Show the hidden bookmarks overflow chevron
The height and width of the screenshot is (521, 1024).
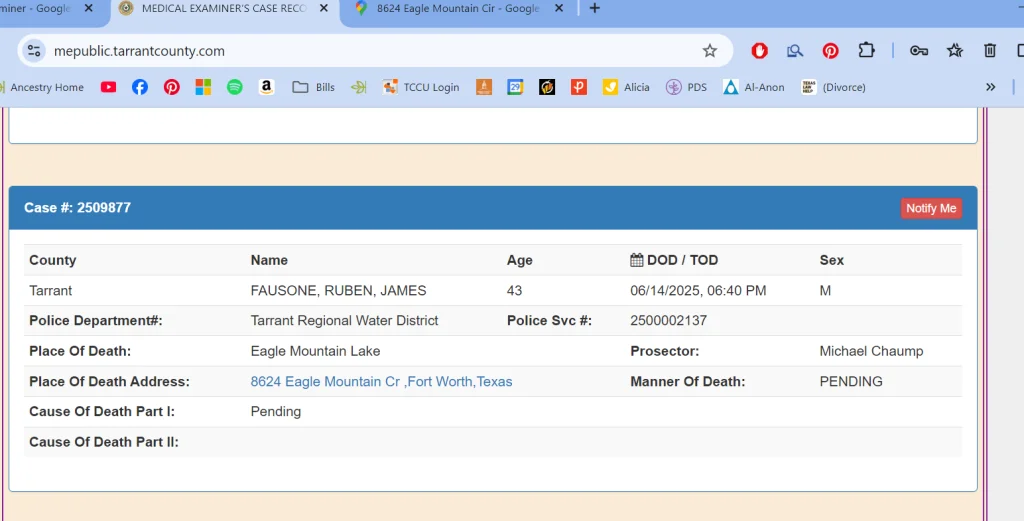990,87
